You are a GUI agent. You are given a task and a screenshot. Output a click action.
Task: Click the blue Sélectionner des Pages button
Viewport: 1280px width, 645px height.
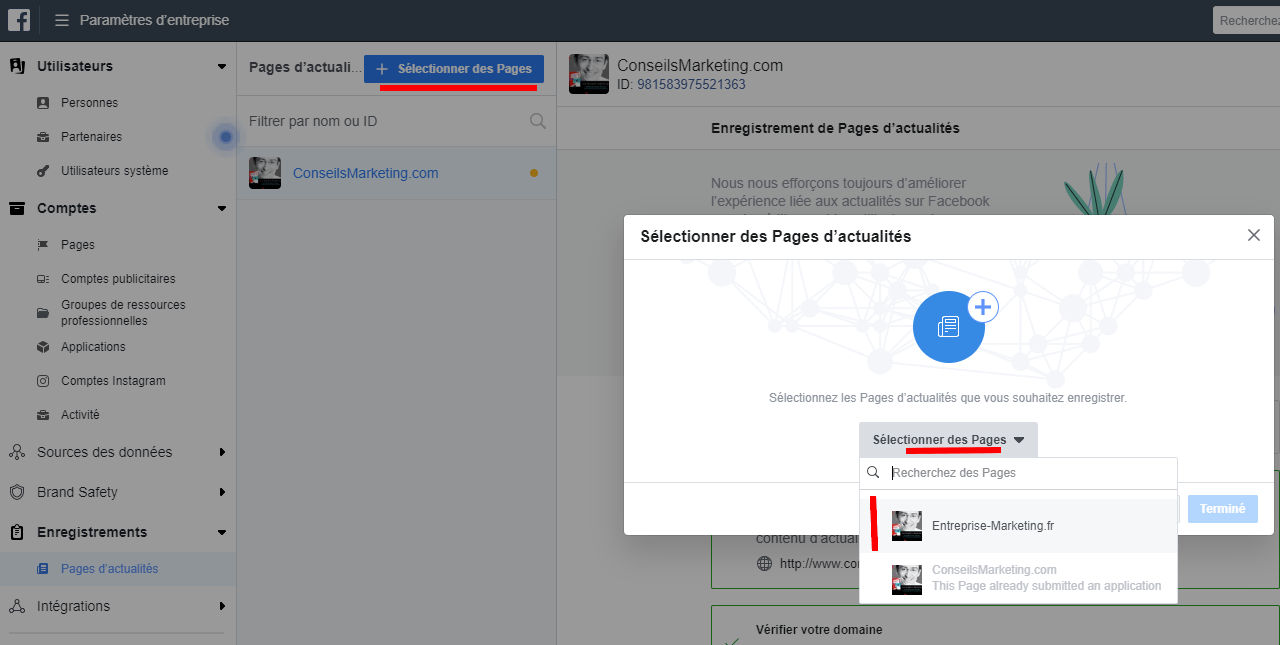[x=454, y=69]
